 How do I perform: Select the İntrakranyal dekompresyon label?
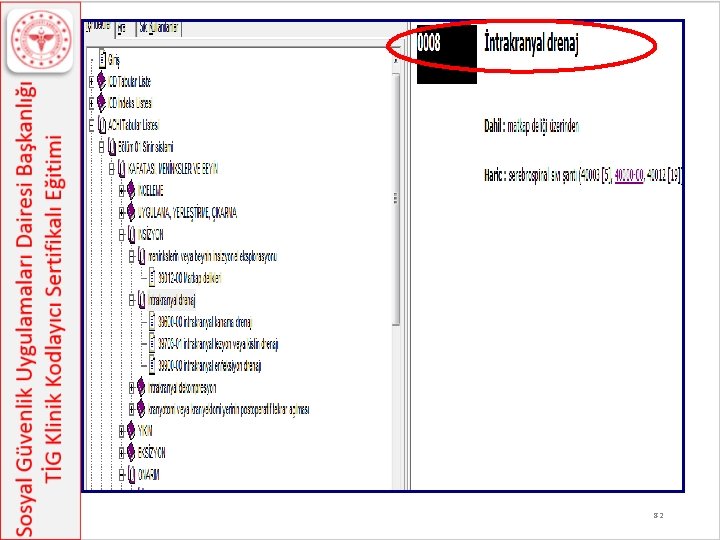pyautogui.click(x=182, y=388)
